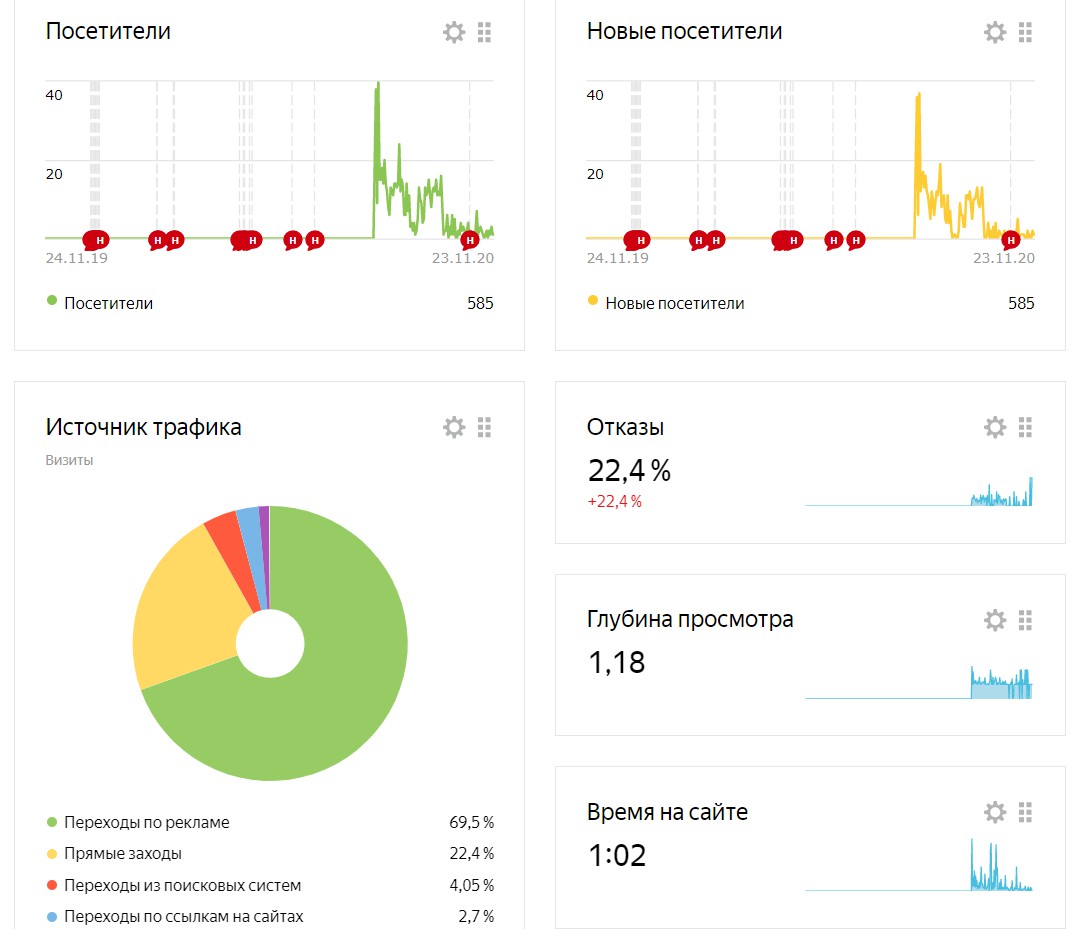The height and width of the screenshot is (929, 1072).
Task: Click the grid handle icon of Время на сайте widget
Action: click(1026, 812)
